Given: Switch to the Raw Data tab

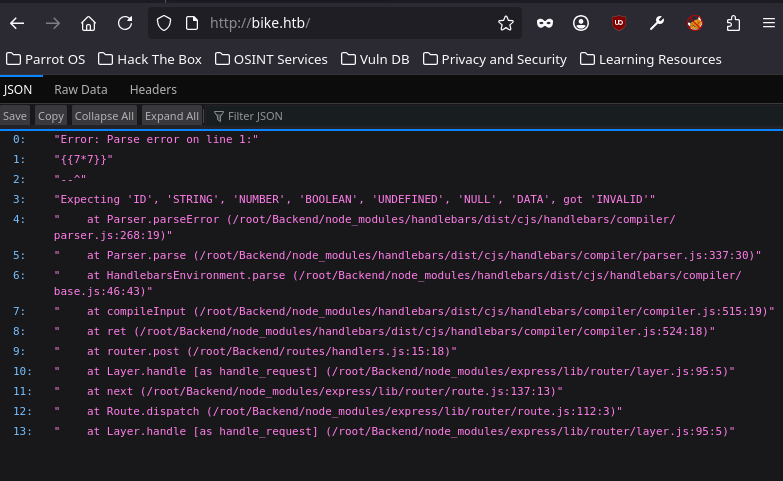Looking at the screenshot, I should coord(81,90).
